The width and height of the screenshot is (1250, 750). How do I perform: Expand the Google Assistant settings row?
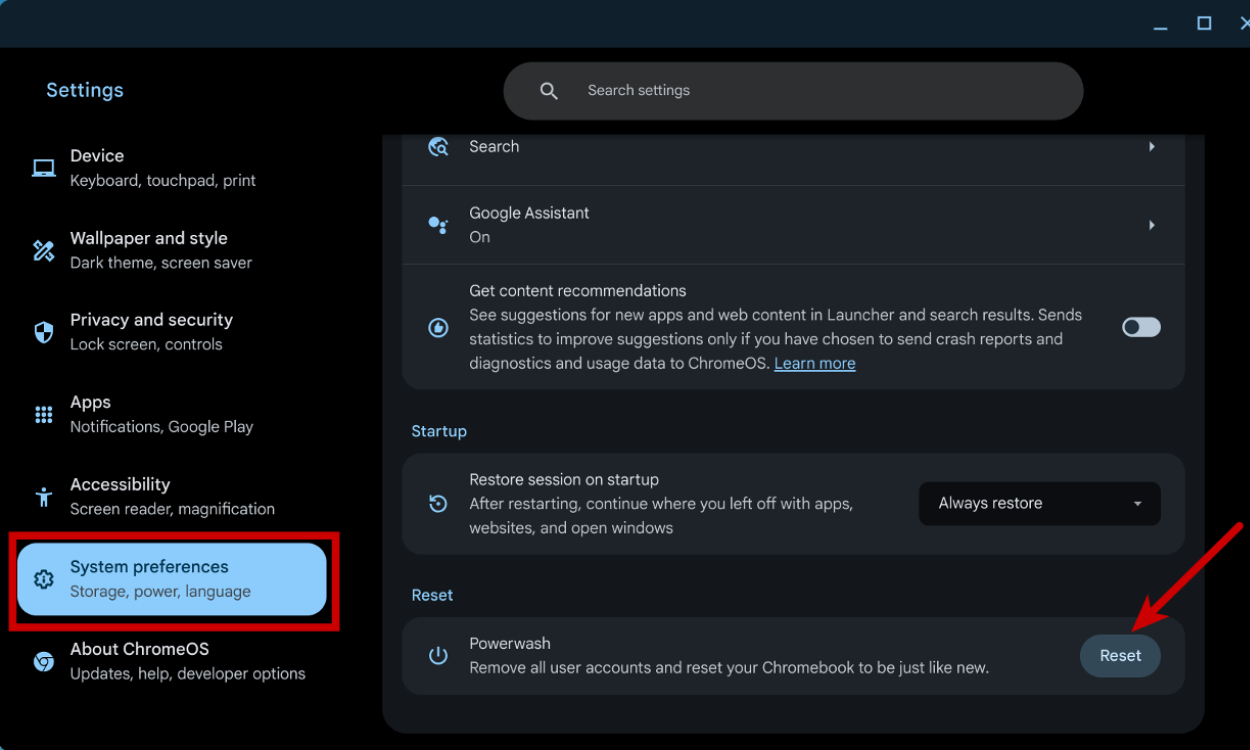pos(1151,224)
